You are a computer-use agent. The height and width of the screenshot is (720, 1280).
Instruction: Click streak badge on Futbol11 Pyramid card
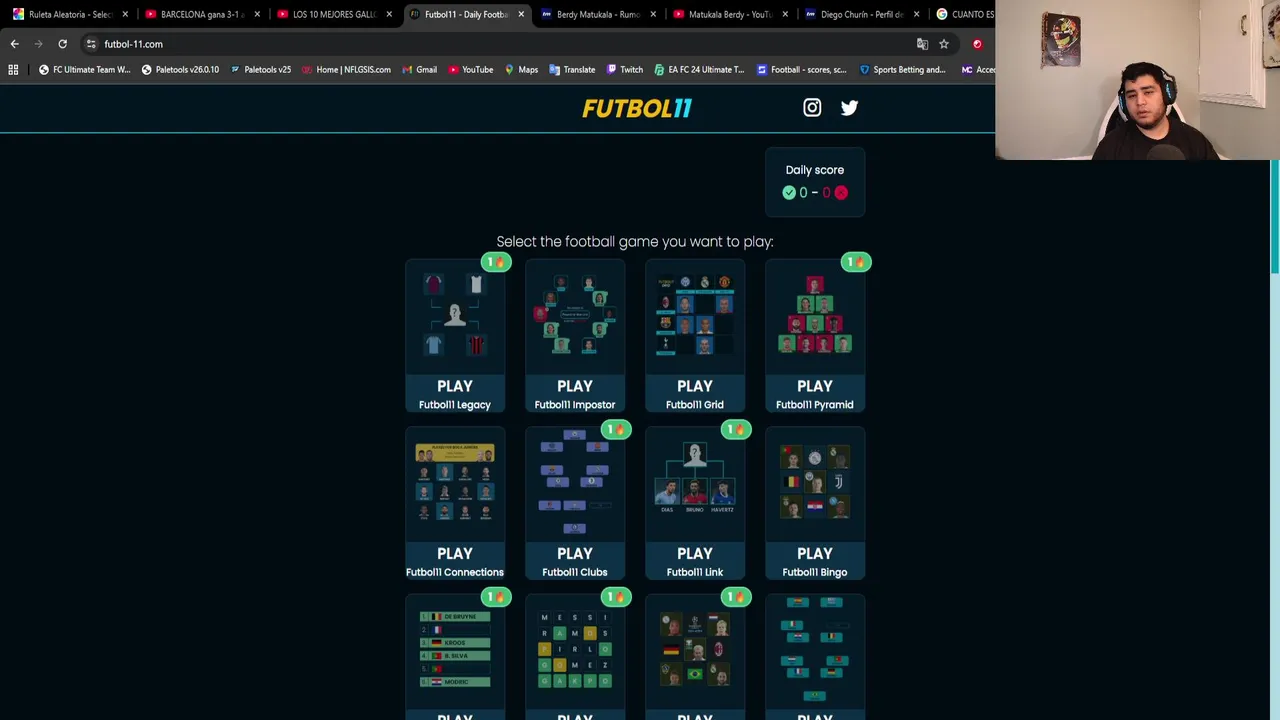856,262
